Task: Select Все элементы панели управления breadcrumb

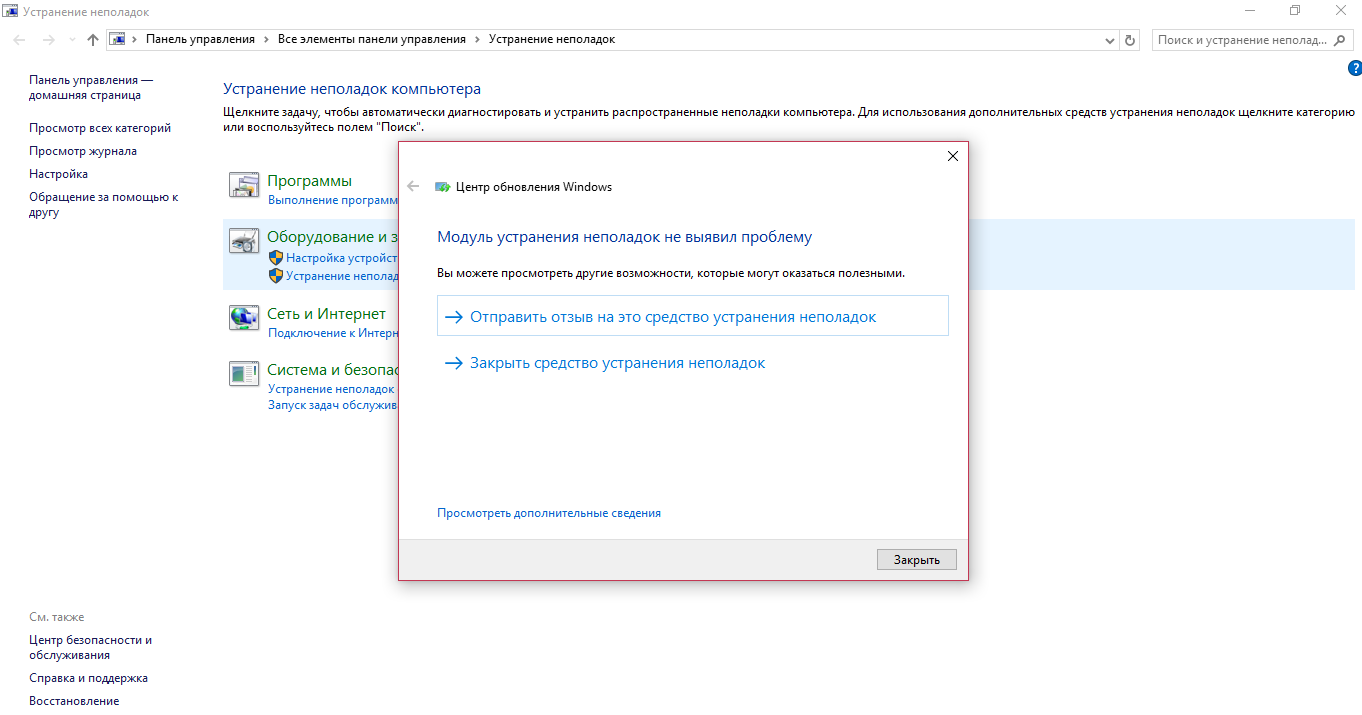Action: (371, 39)
